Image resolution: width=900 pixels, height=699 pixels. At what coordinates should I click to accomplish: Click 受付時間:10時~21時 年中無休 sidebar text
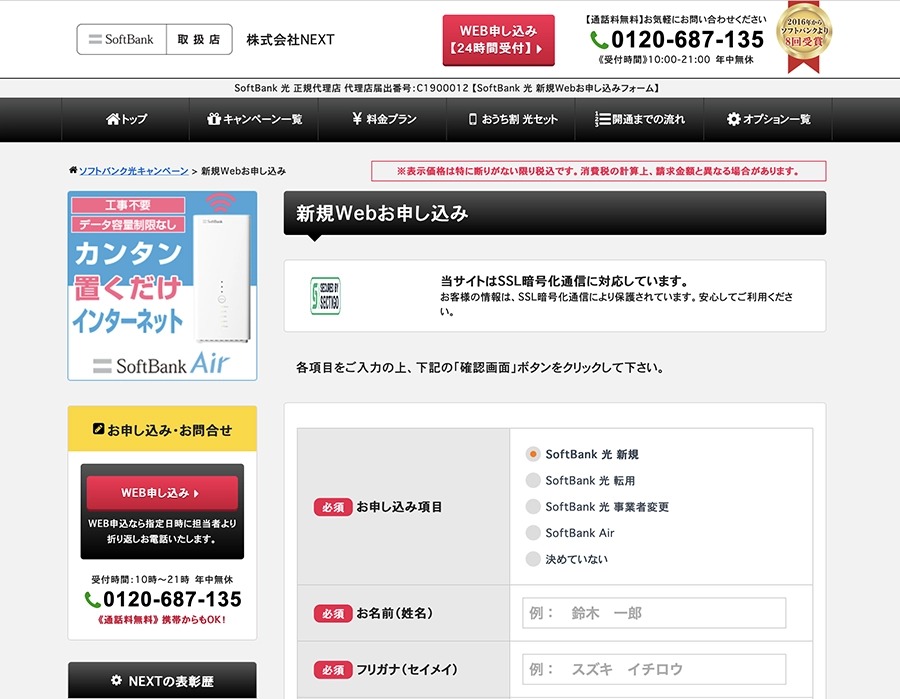click(x=162, y=580)
